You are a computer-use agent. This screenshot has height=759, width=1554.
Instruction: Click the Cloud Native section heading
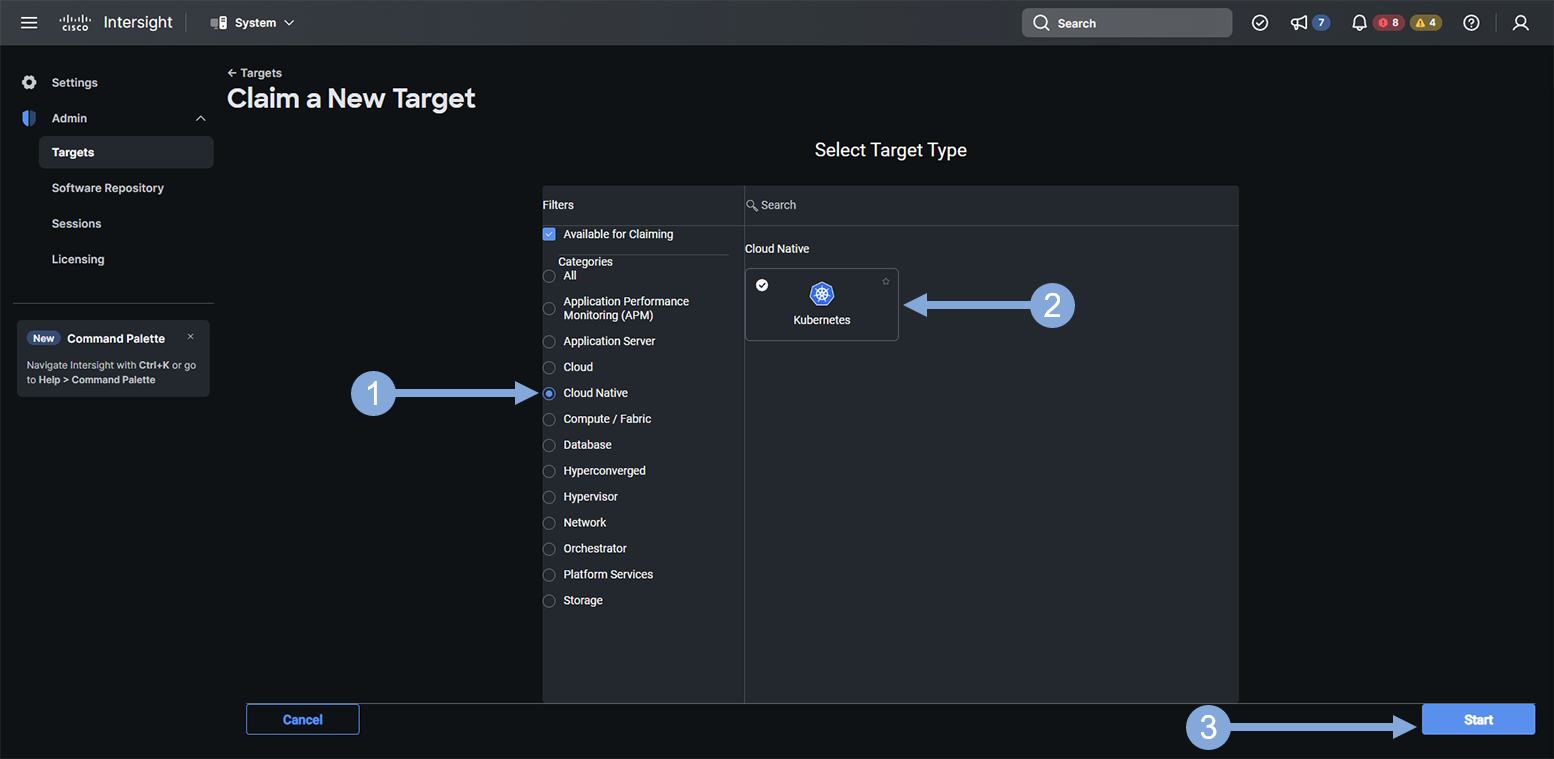tap(777, 249)
